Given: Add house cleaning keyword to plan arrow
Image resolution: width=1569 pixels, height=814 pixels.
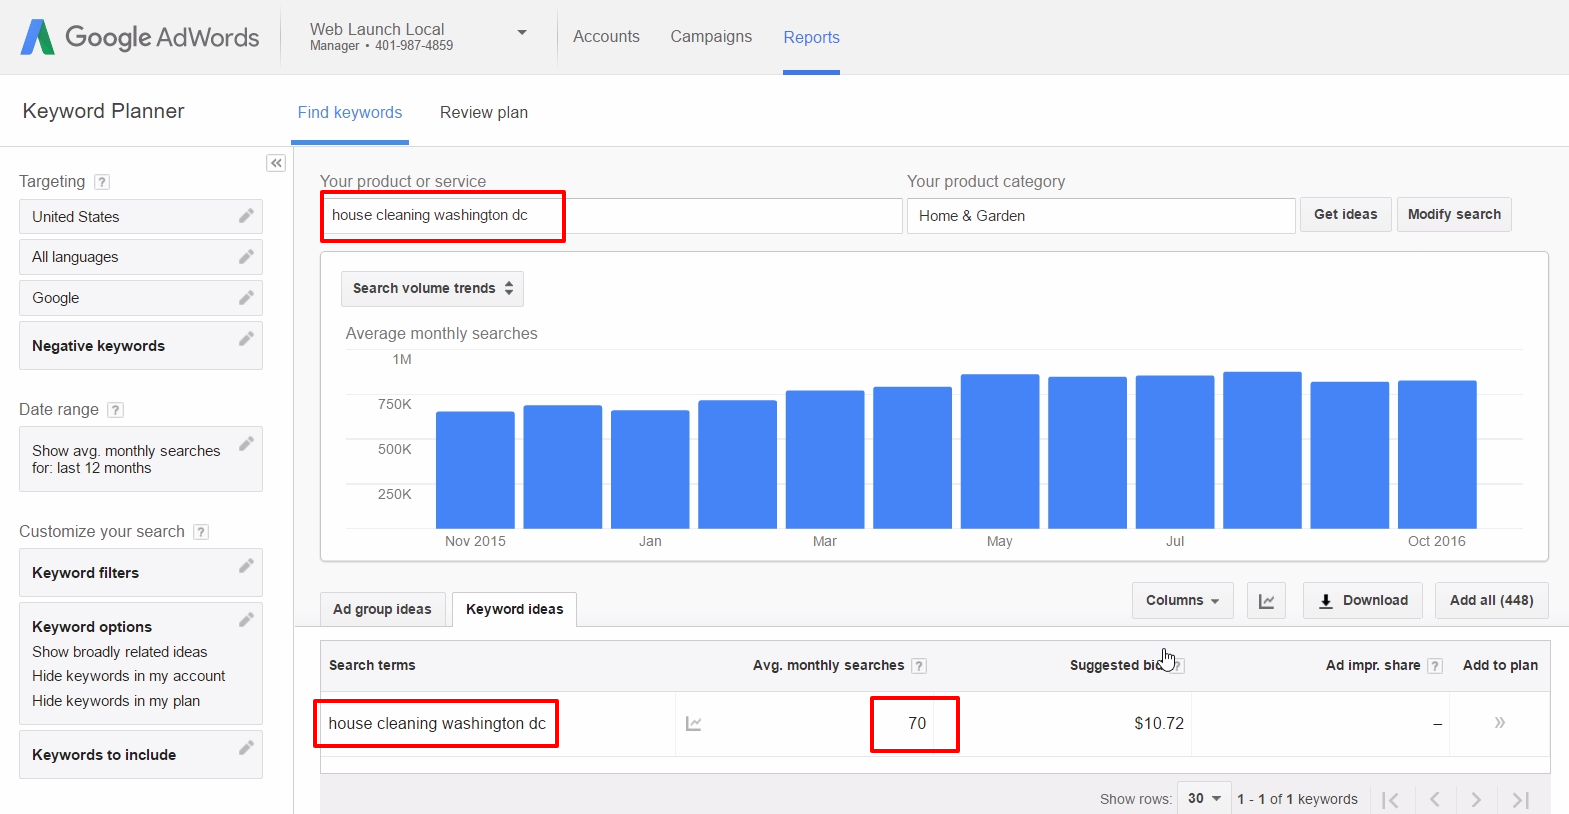Looking at the screenshot, I should [x=1500, y=722].
